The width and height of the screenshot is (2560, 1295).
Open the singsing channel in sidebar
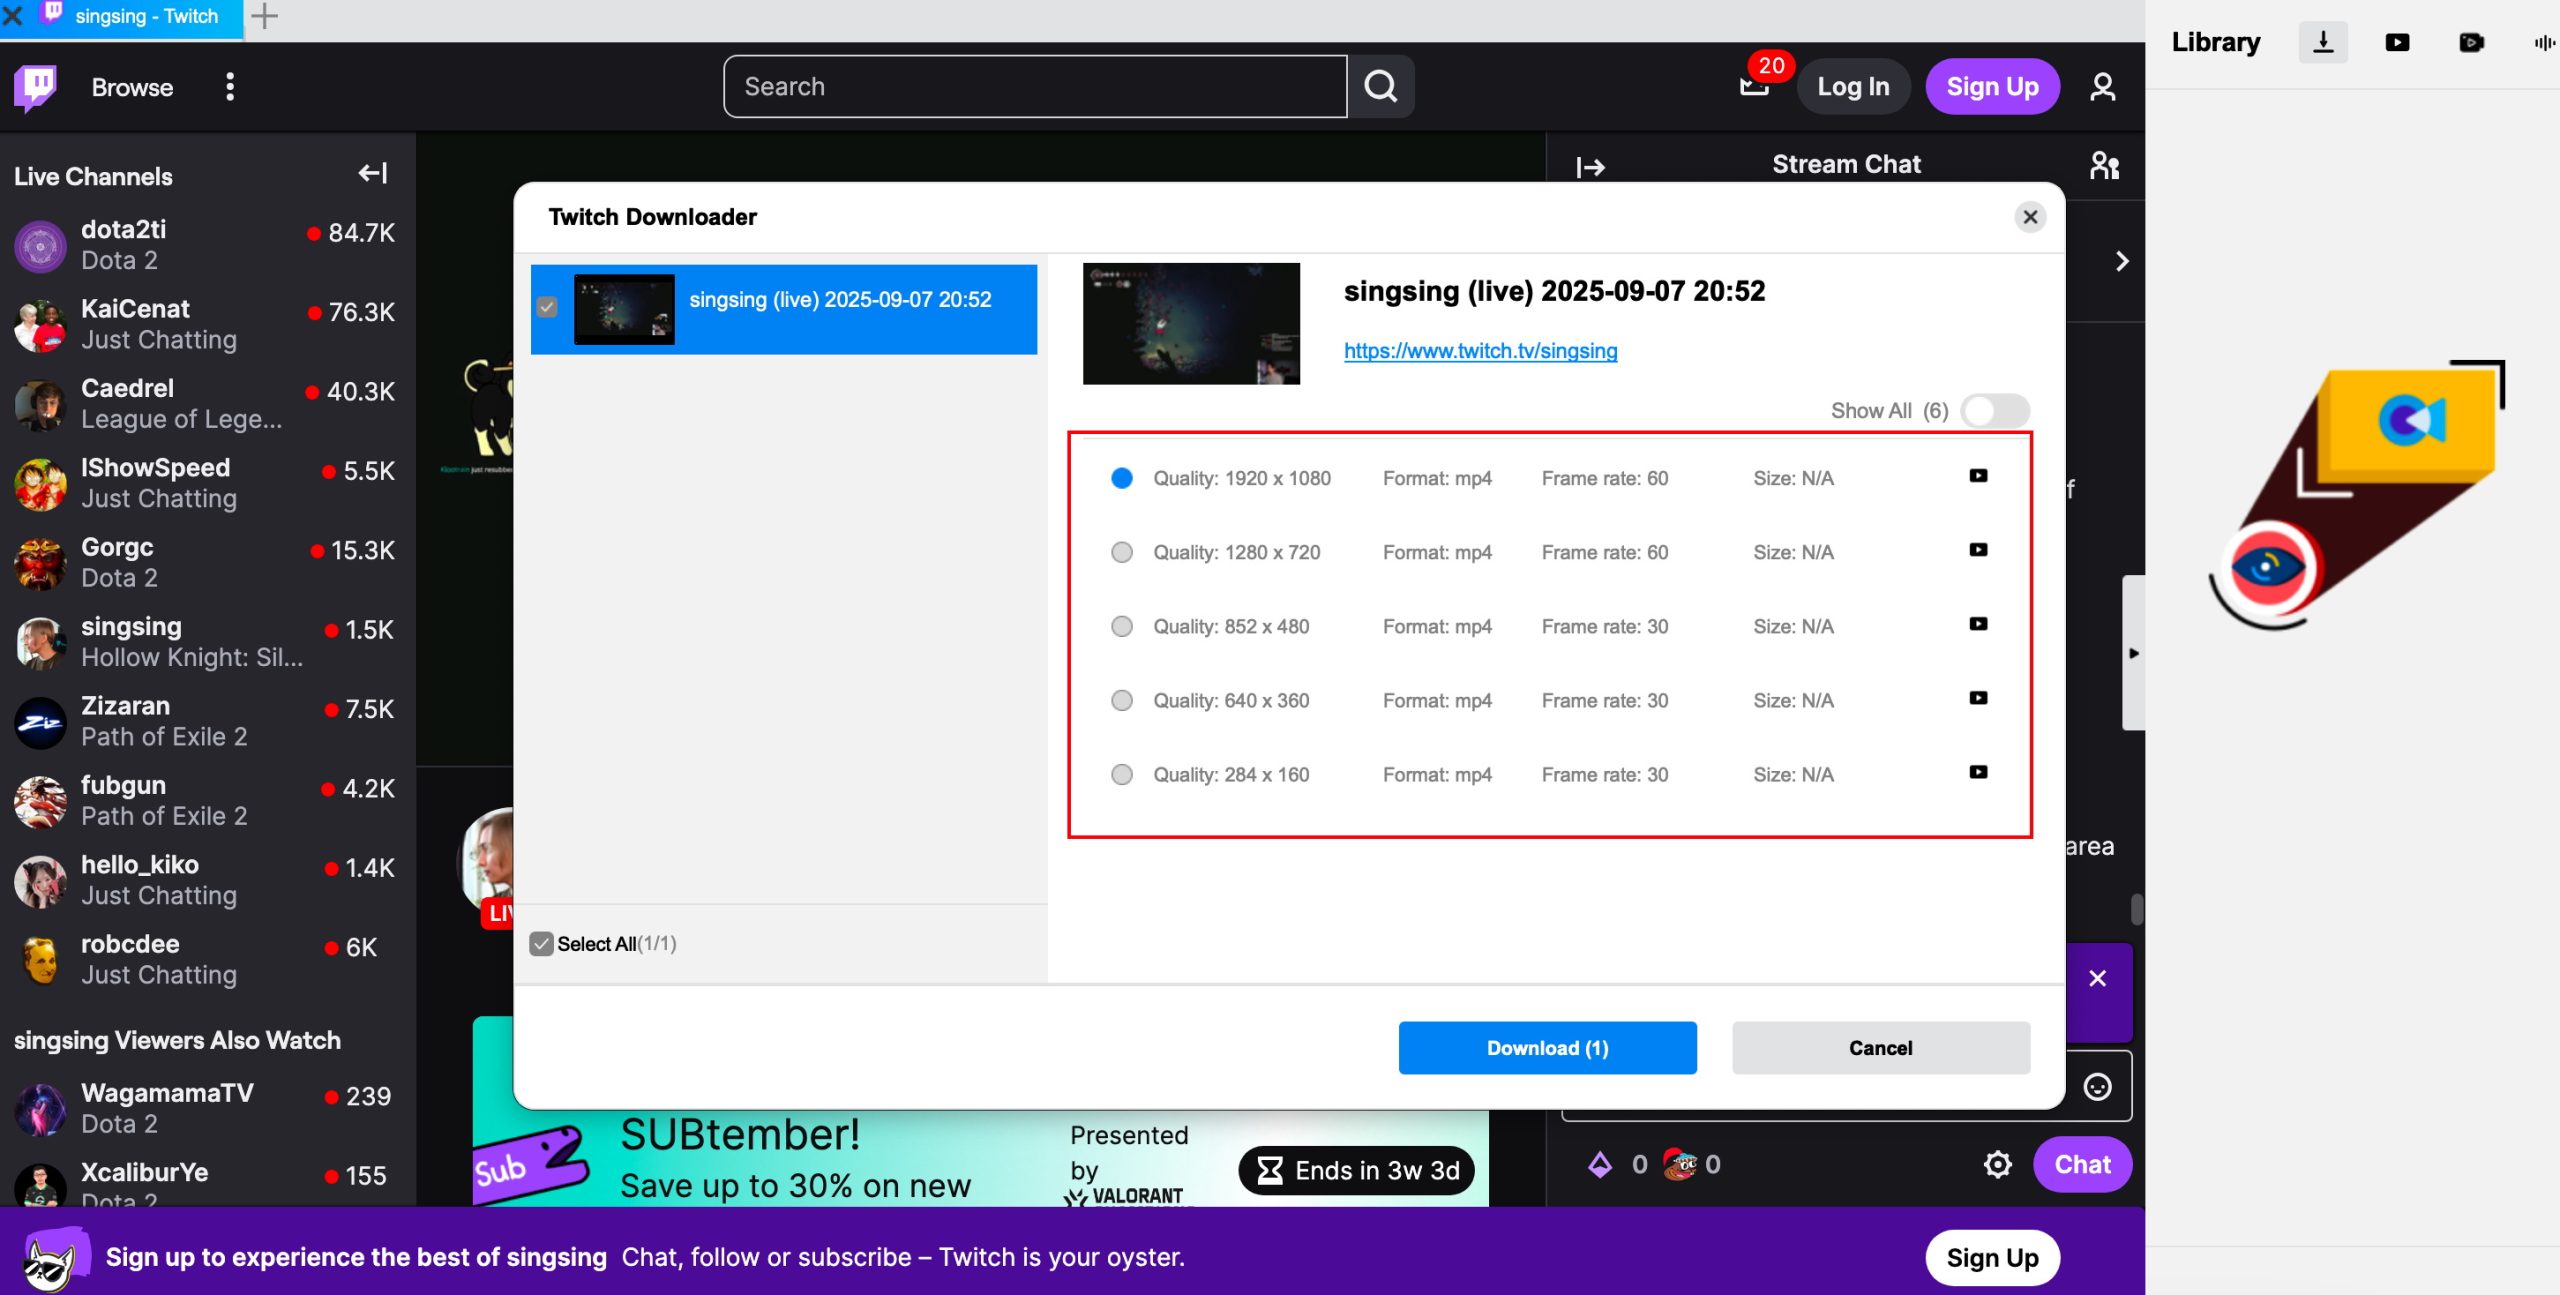coord(207,642)
